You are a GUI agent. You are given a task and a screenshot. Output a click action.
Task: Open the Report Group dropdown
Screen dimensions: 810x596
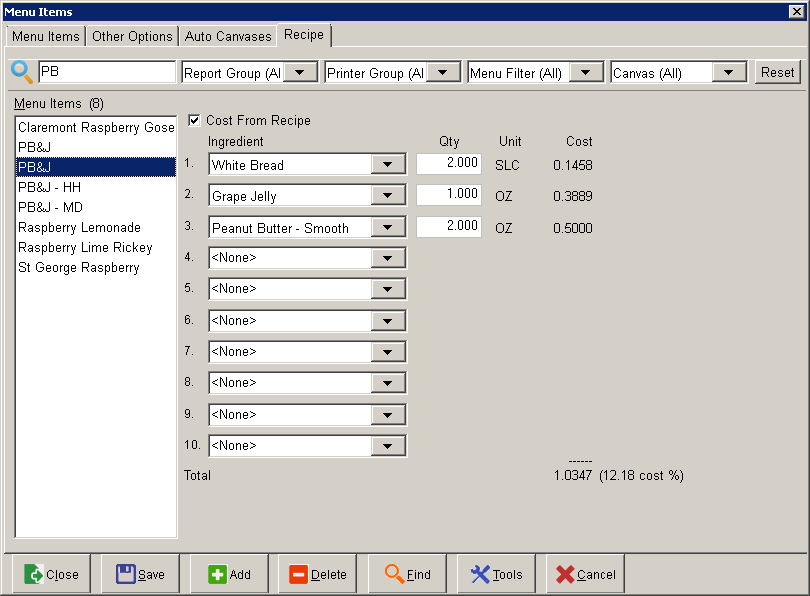coord(300,72)
